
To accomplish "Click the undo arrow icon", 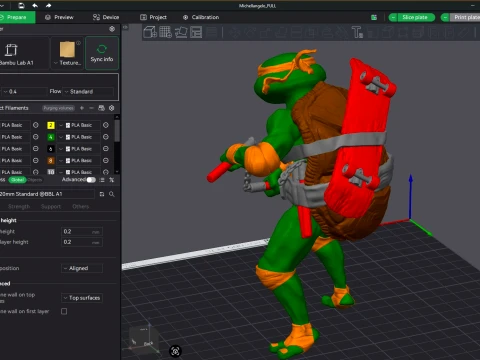I will (35, 6).
